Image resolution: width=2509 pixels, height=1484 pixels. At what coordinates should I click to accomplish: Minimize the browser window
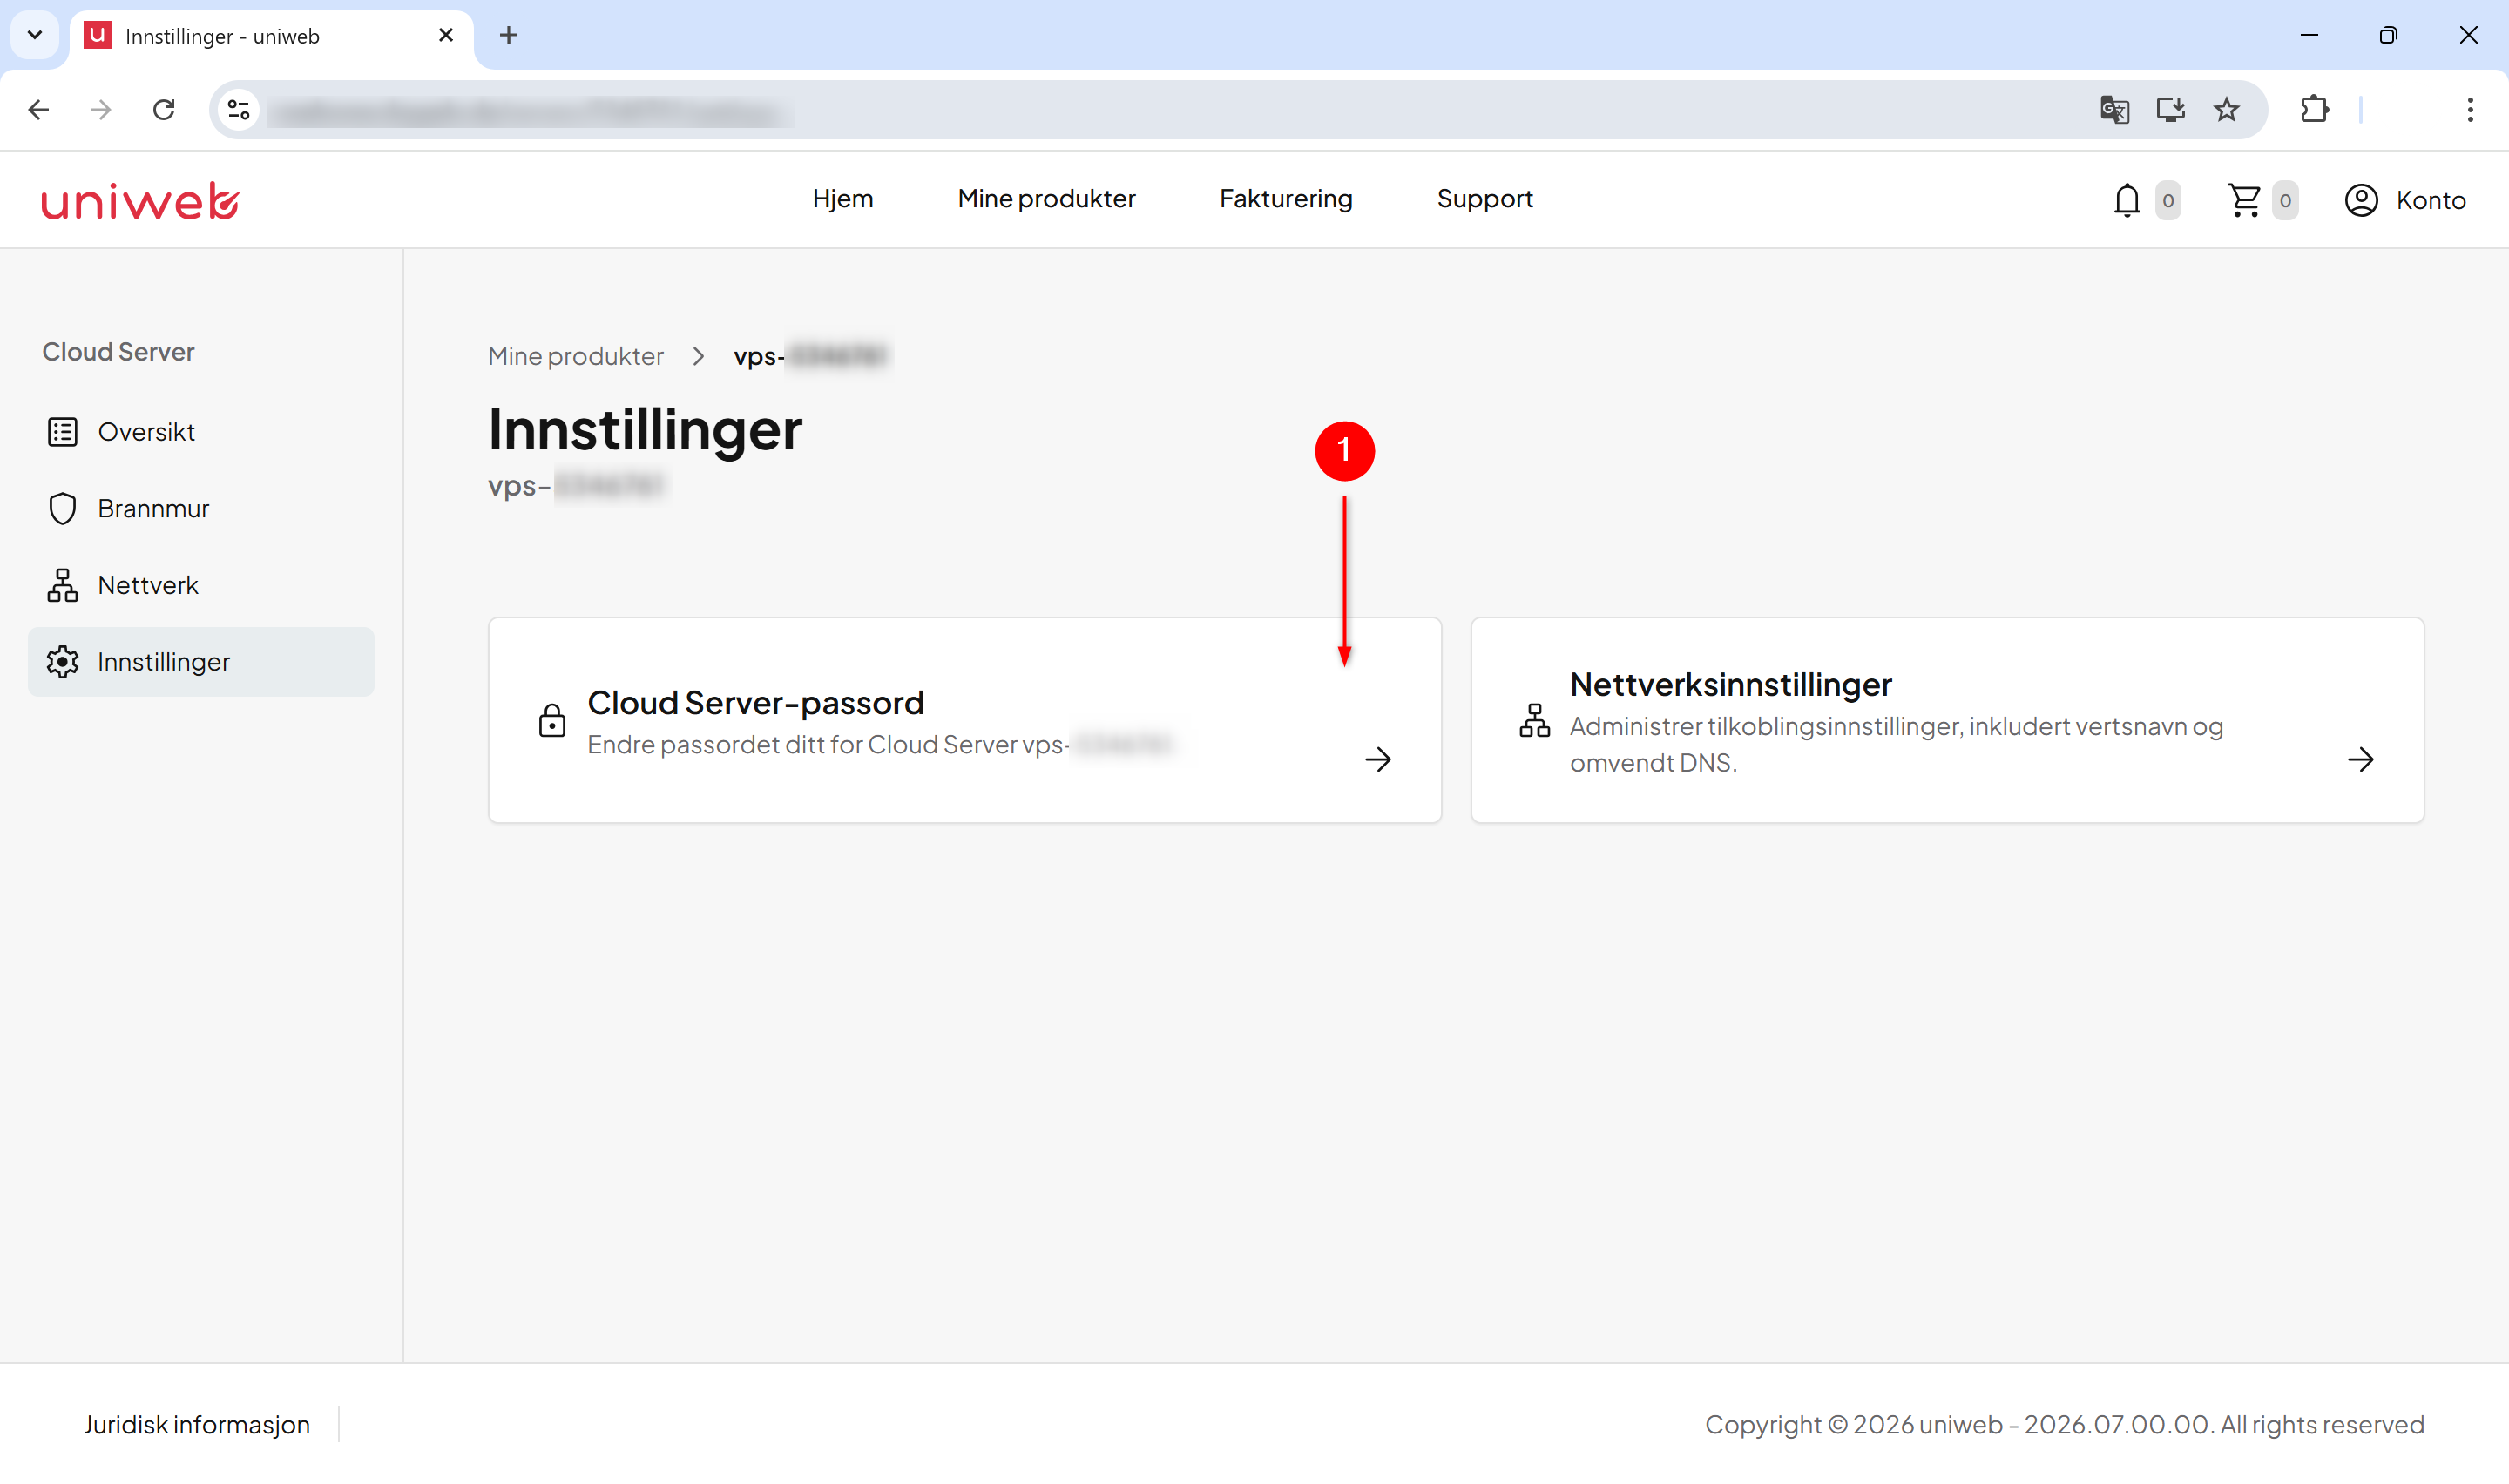(2309, 36)
